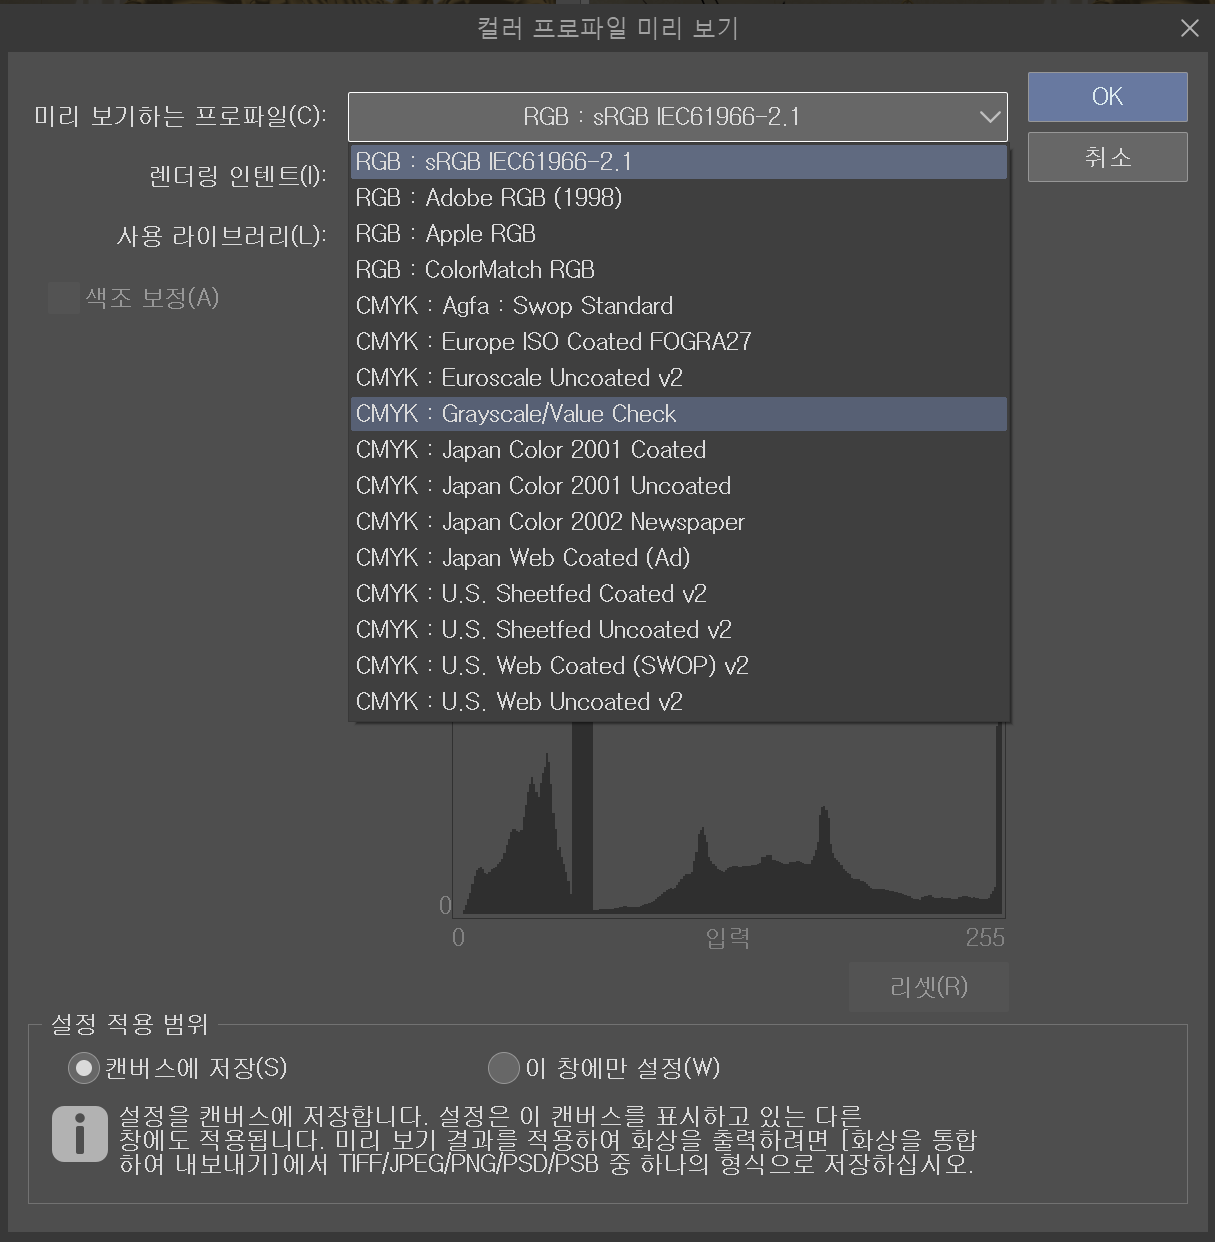Select CMYK : U.S. Sheetfed Coated v2
This screenshot has height=1242, width=1215.
coord(678,594)
